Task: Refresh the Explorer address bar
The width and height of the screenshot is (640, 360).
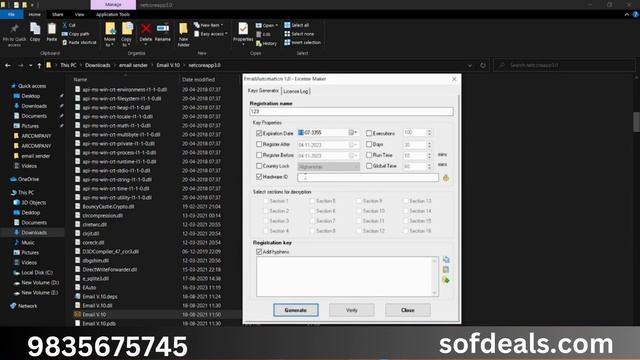Action: click(483, 65)
